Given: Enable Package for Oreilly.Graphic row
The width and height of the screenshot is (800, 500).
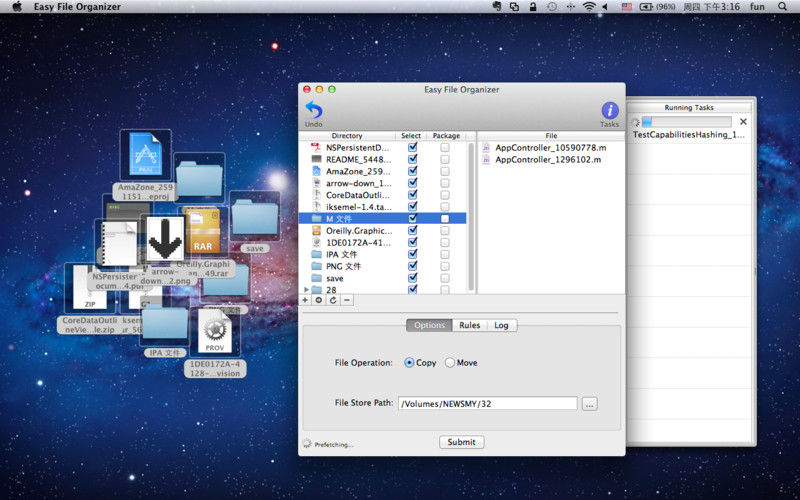Looking at the screenshot, I should (445, 231).
